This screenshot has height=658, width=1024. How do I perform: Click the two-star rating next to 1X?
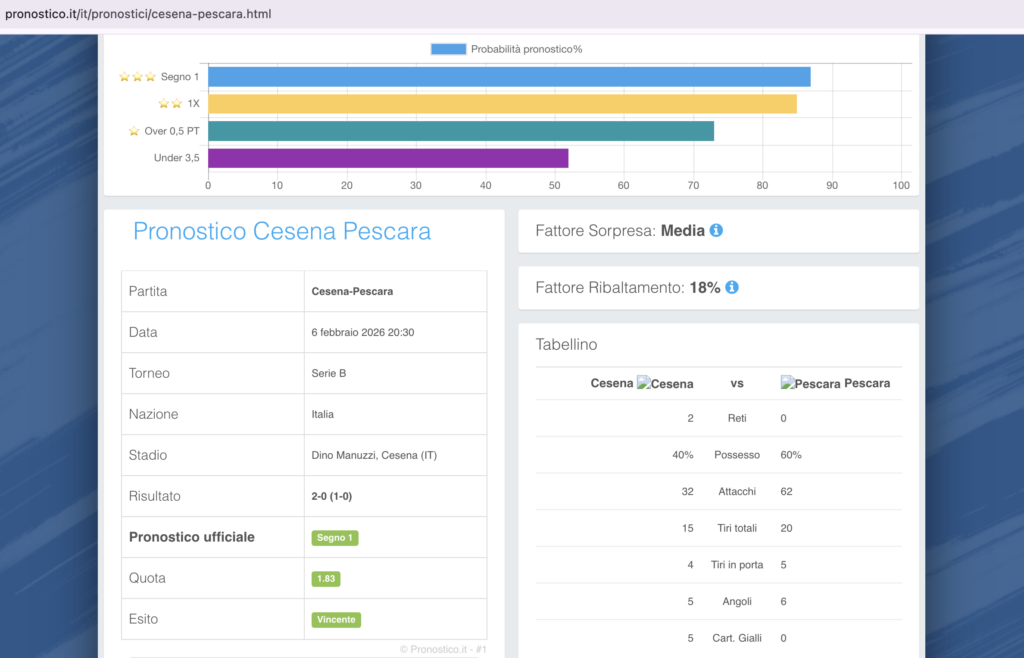point(170,104)
